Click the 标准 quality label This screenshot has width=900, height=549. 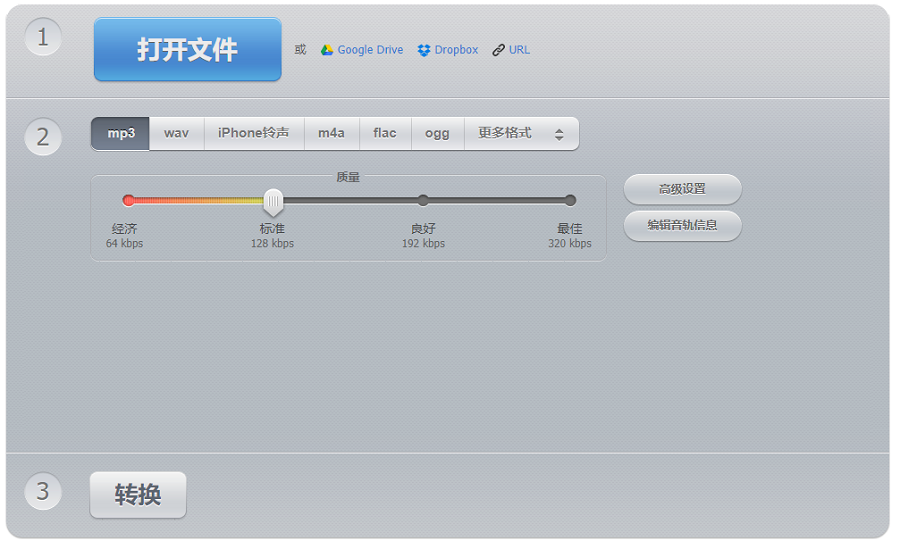[x=272, y=229]
